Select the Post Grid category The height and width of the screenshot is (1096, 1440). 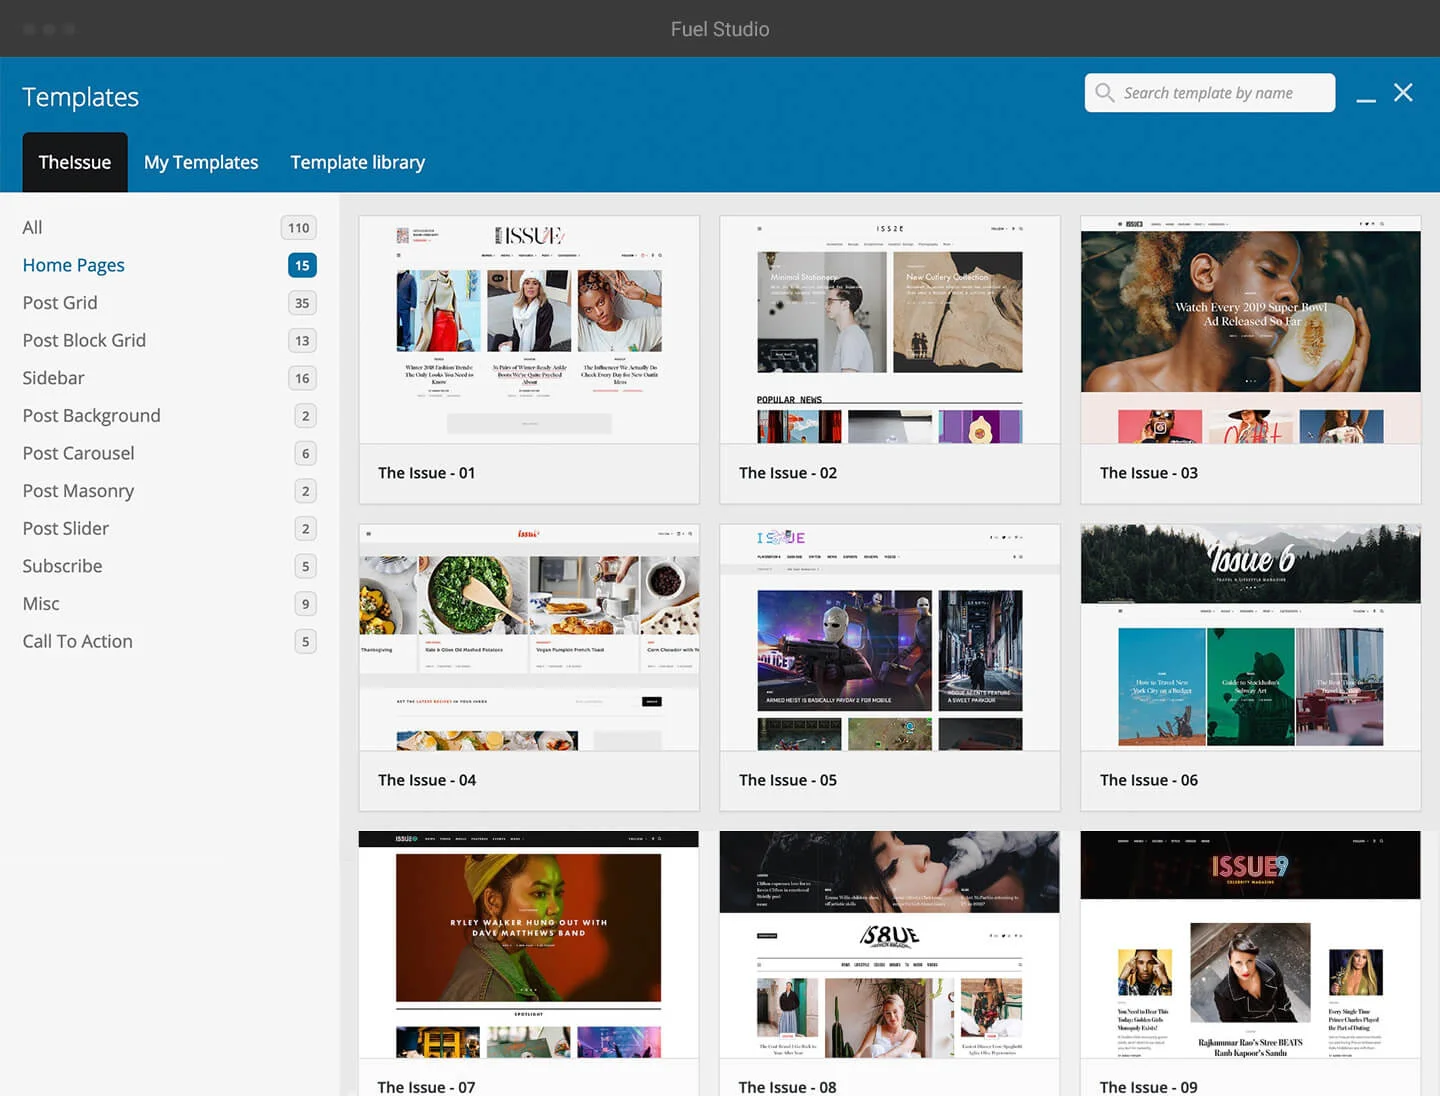pyautogui.click(x=60, y=303)
